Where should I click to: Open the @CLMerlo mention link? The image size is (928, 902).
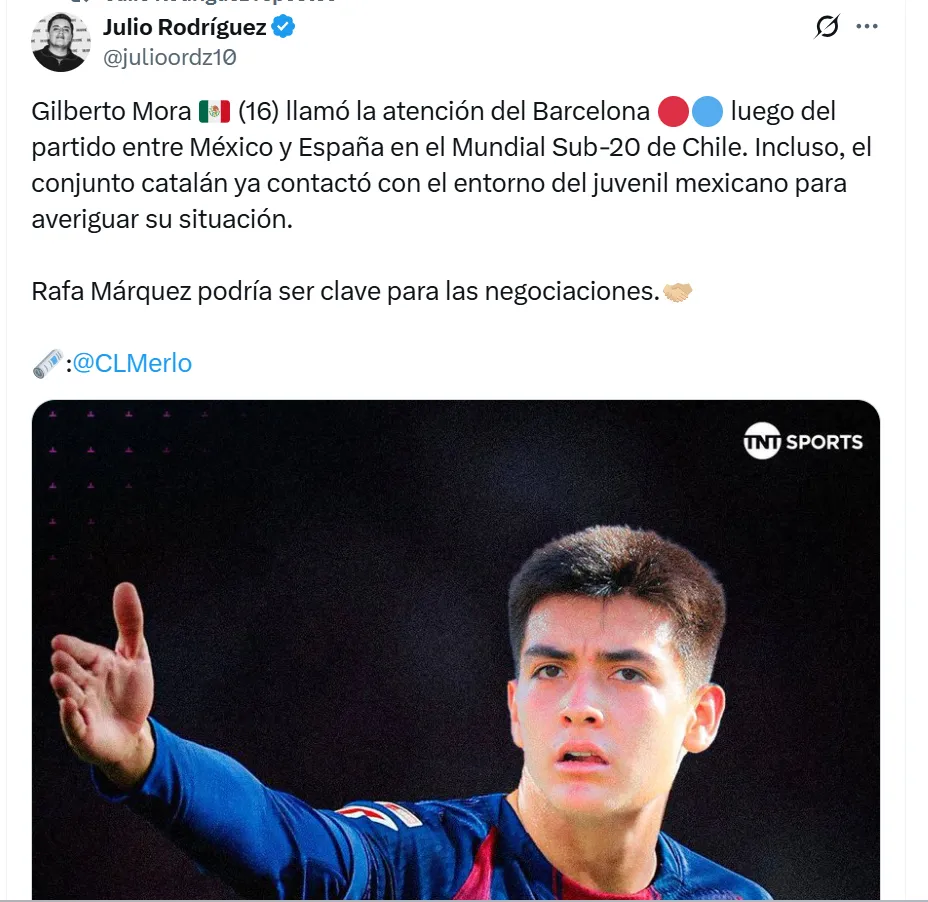(132, 364)
